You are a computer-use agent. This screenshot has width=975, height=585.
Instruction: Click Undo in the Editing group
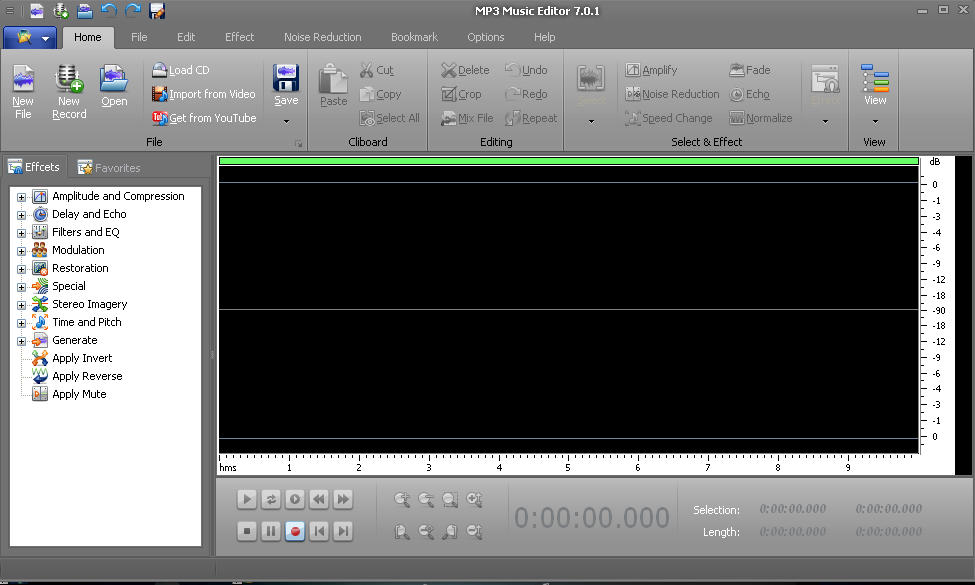[x=526, y=70]
